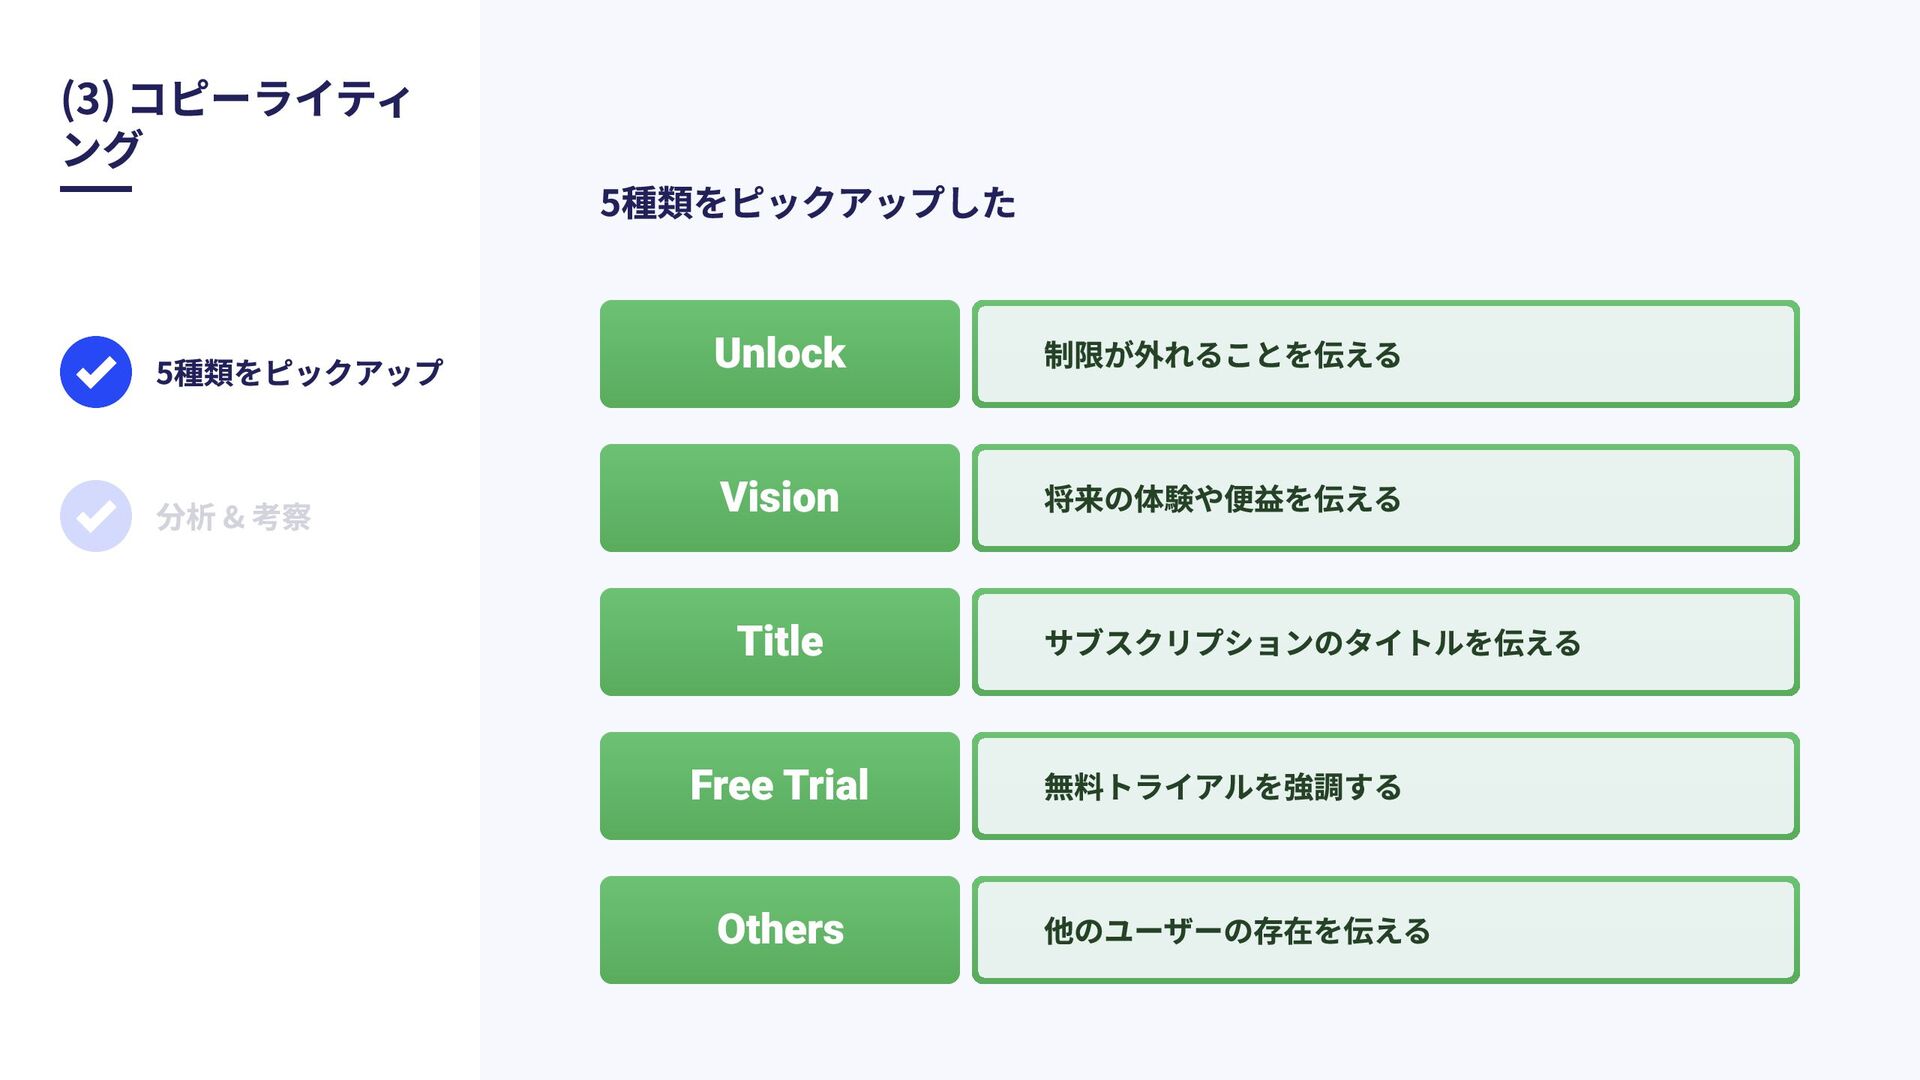Click the blue checkmark circle icon

pos(96,372)
